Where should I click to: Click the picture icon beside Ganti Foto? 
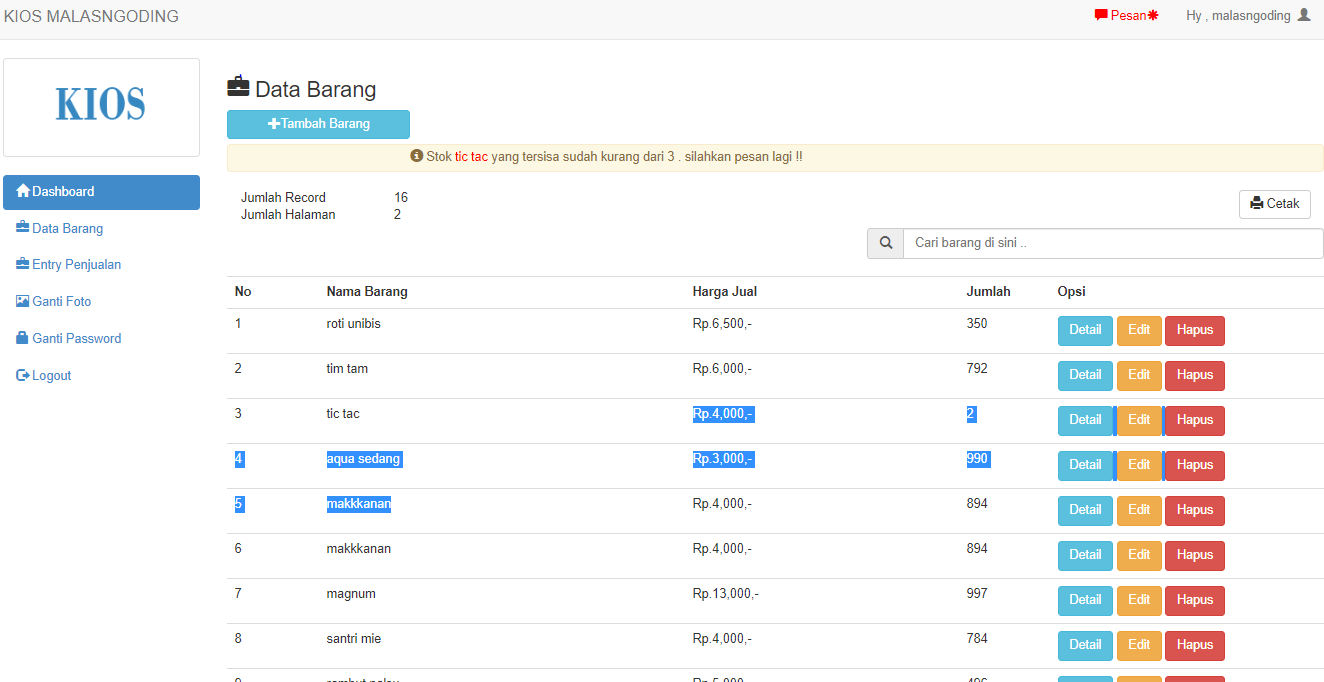(23, 301)
